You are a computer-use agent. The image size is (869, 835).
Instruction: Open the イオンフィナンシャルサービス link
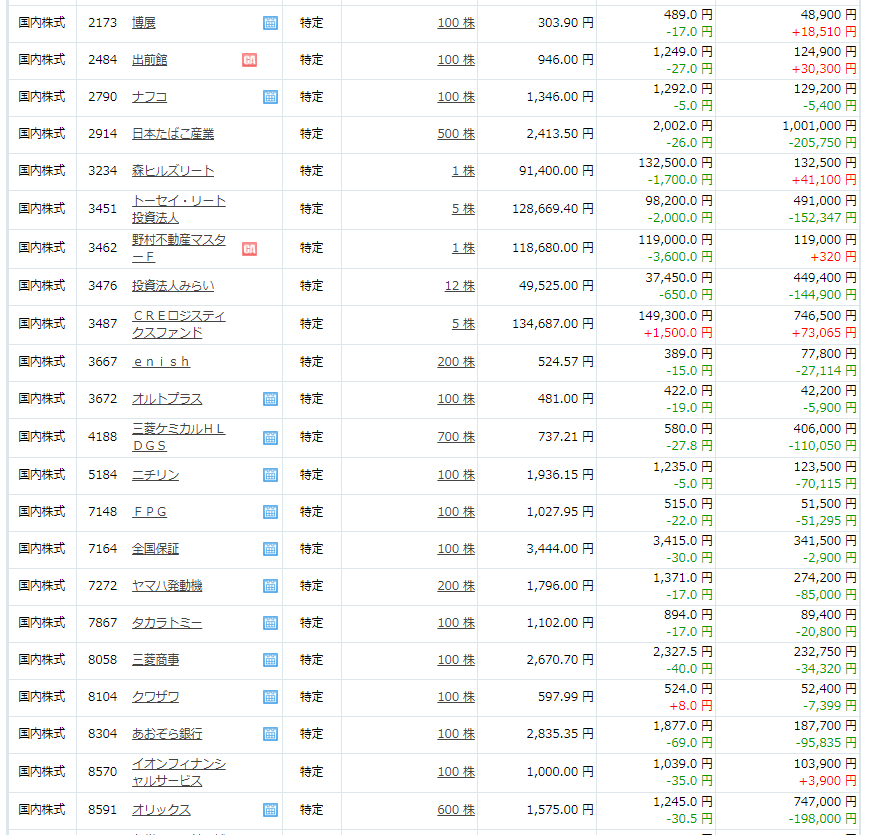178,772
